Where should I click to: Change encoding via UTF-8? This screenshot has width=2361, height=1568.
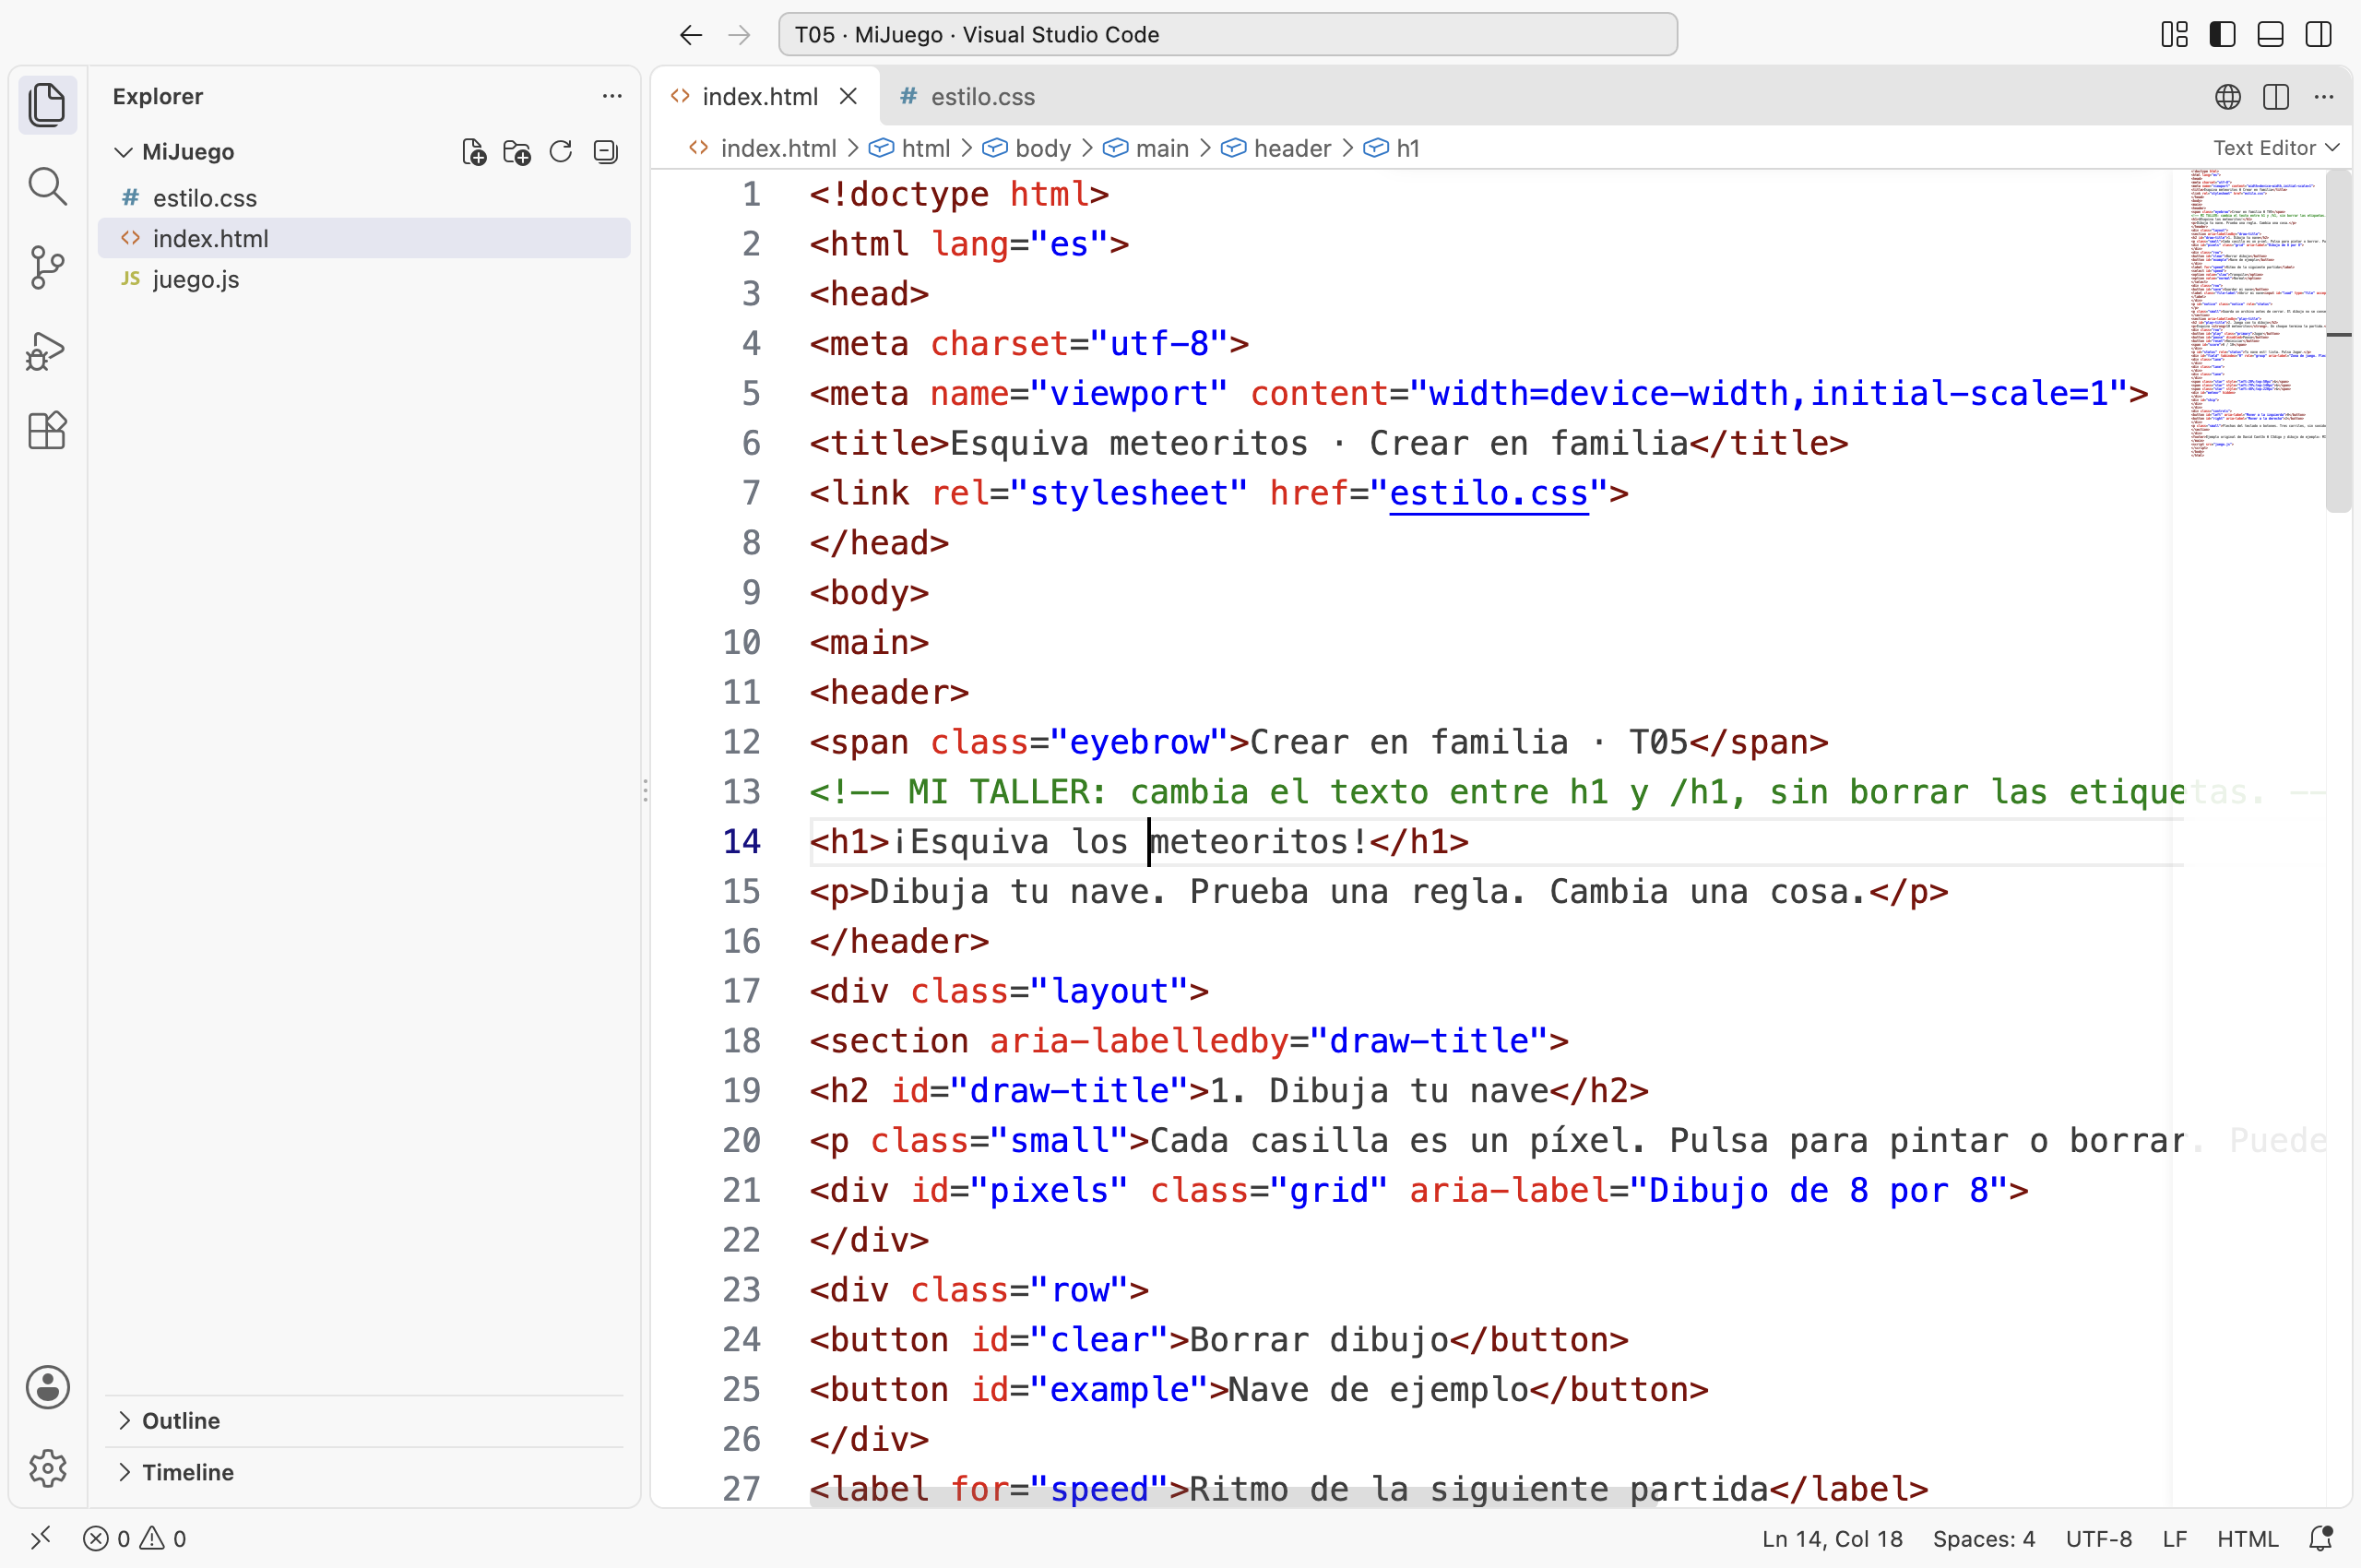point(2098,1538)
